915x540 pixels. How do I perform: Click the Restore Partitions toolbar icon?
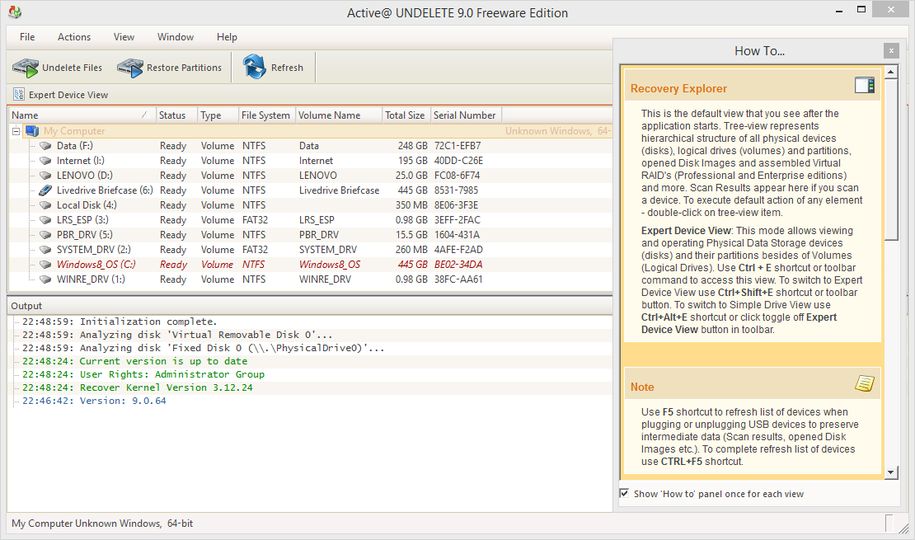click(130, 68)
